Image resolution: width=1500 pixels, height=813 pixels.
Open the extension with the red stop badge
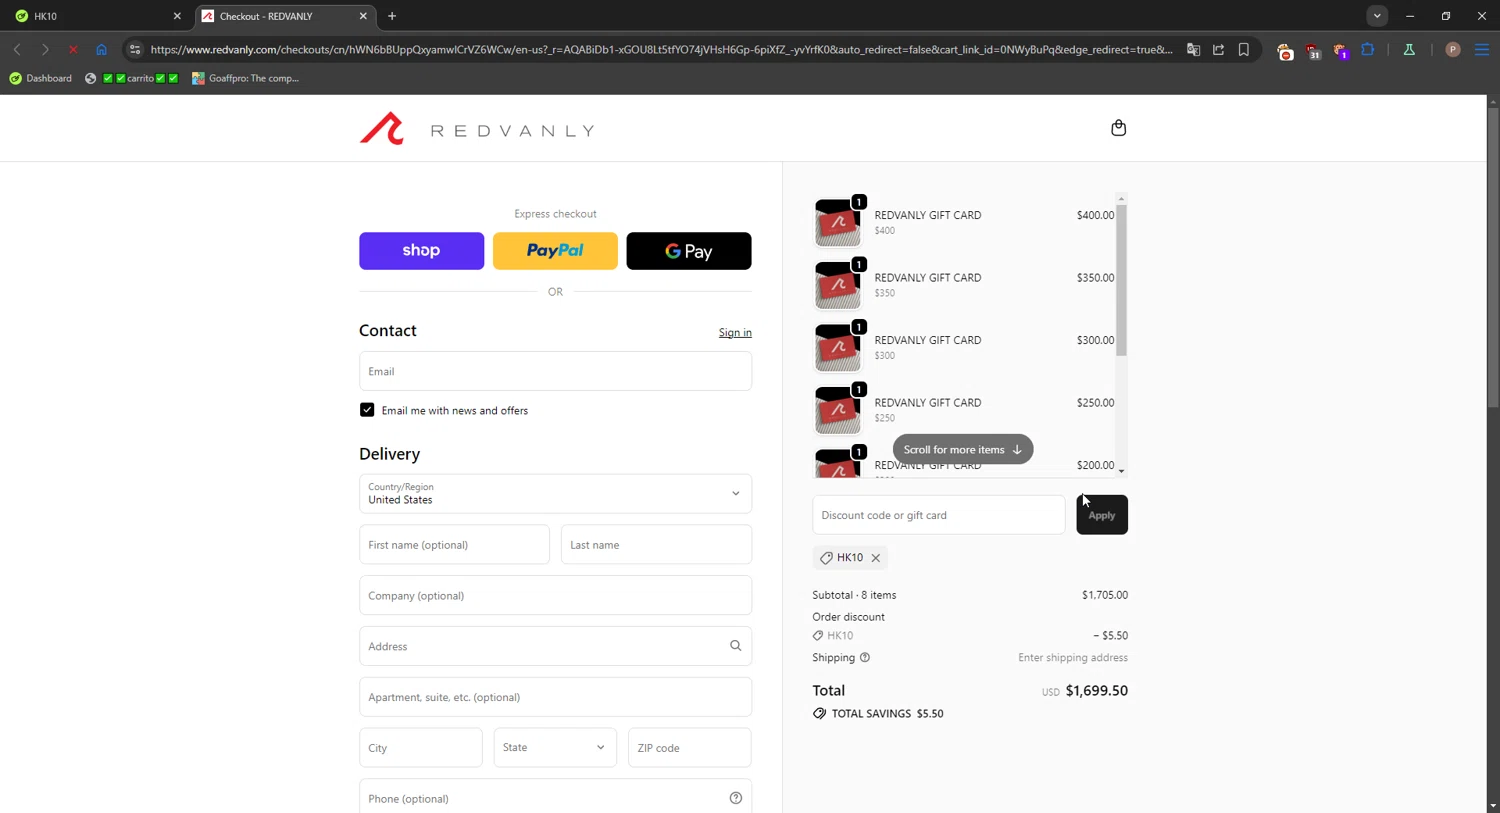(1285, 51)
